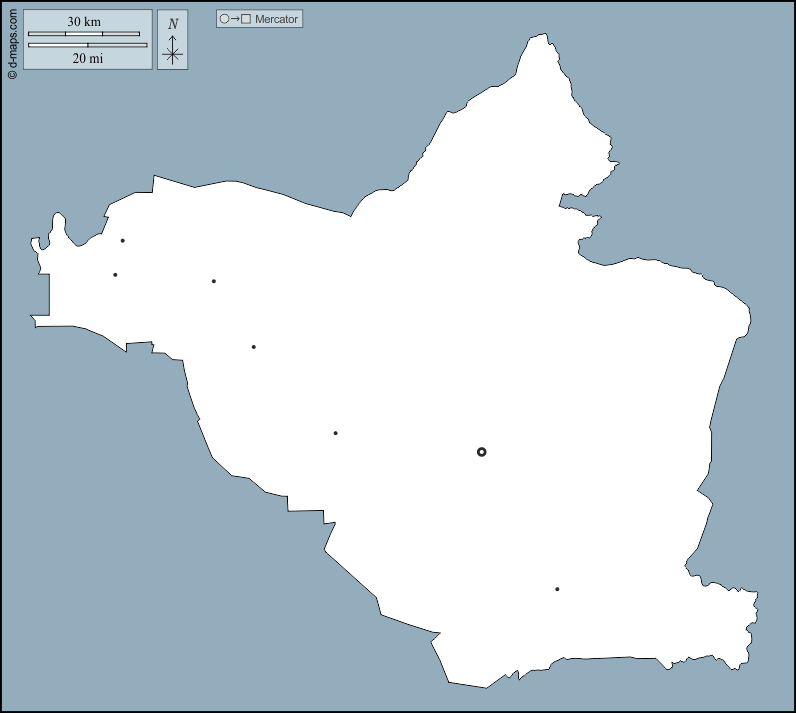The height and width of the screenshot is (713, 796).
Task: Click the northern peninsula tip of the region
Action: [541, 40]
